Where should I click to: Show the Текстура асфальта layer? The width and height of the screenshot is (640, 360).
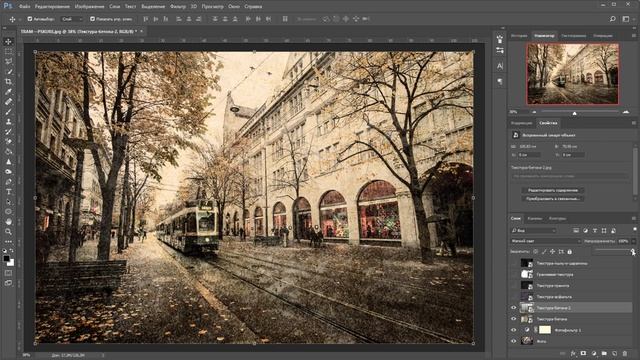pos(513,297)
